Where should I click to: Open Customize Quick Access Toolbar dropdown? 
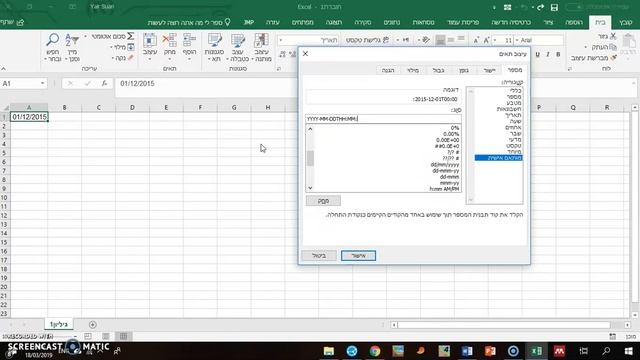coord(494,7)
